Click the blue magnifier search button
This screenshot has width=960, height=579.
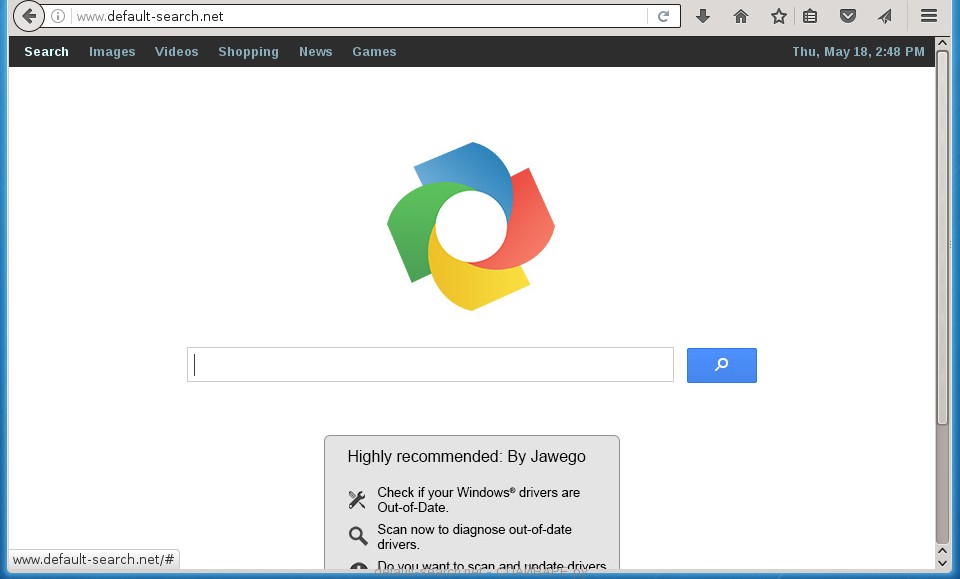coord(721,365)
